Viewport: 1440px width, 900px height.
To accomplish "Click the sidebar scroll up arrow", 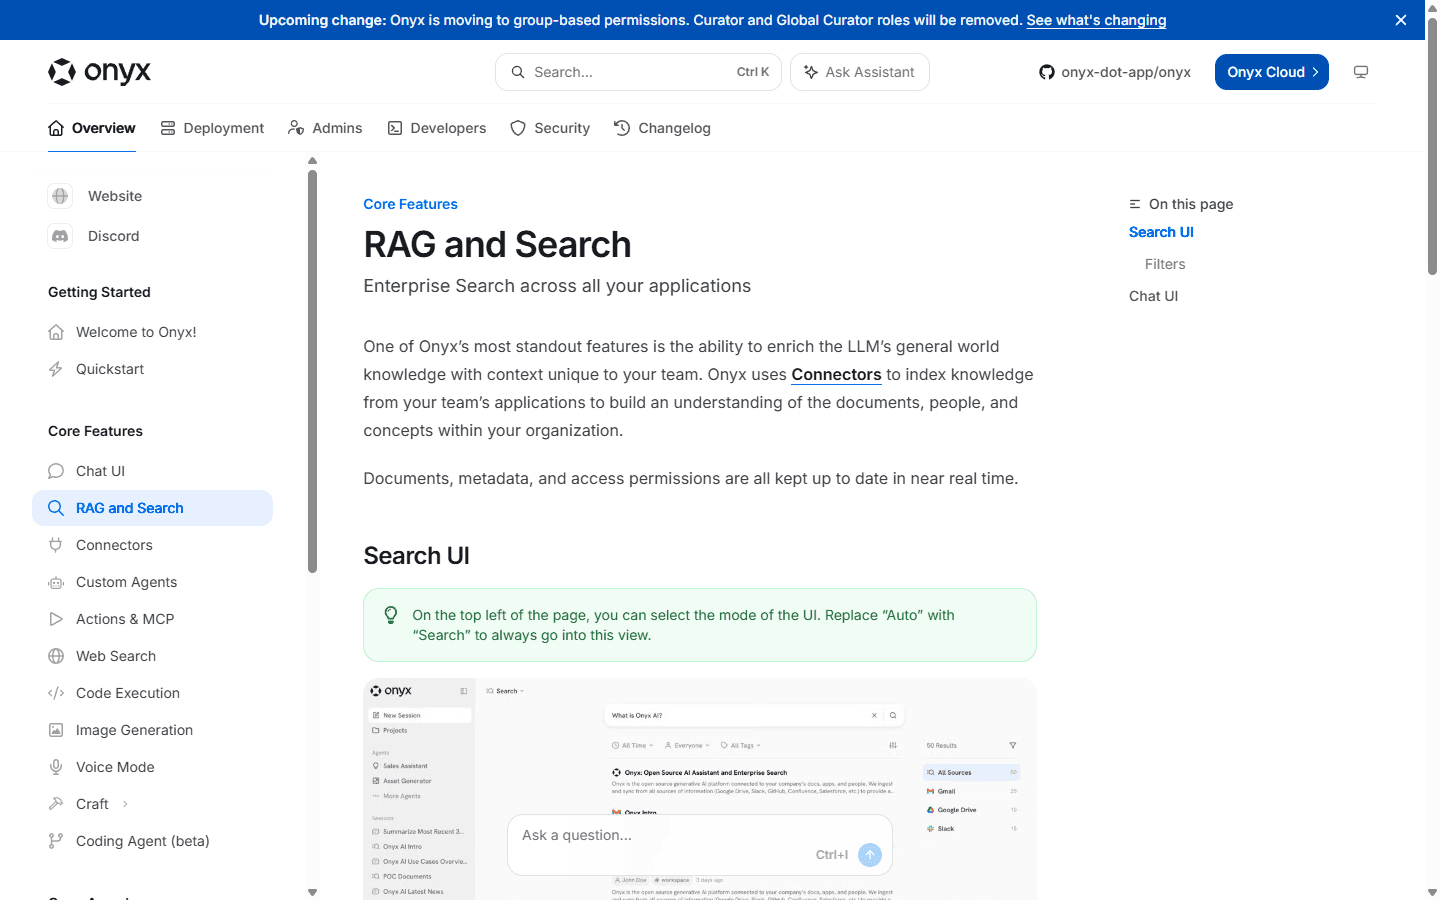I will [x=312, y=160].
